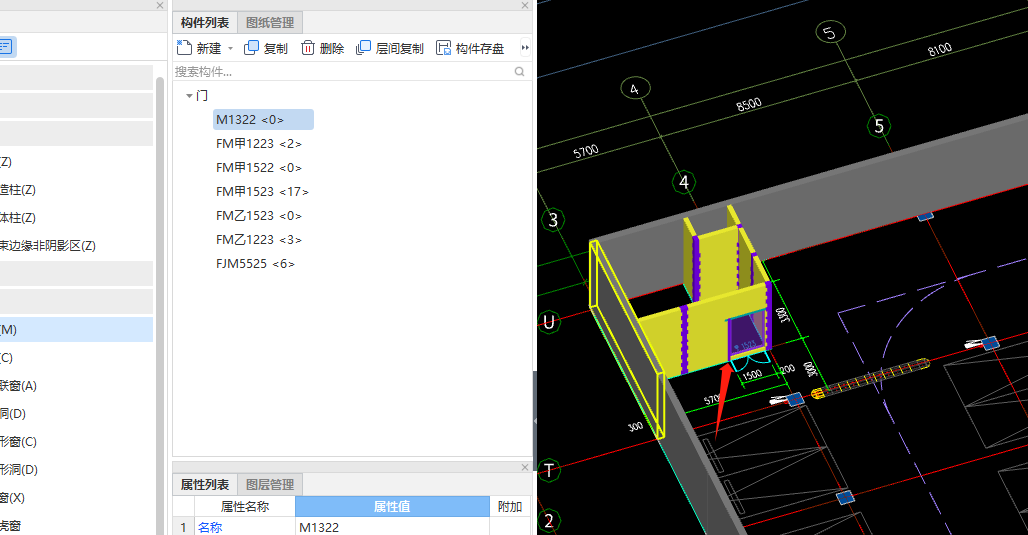
Task: Click the 1500 dimension label near door
Action: (x=752, y=375)
